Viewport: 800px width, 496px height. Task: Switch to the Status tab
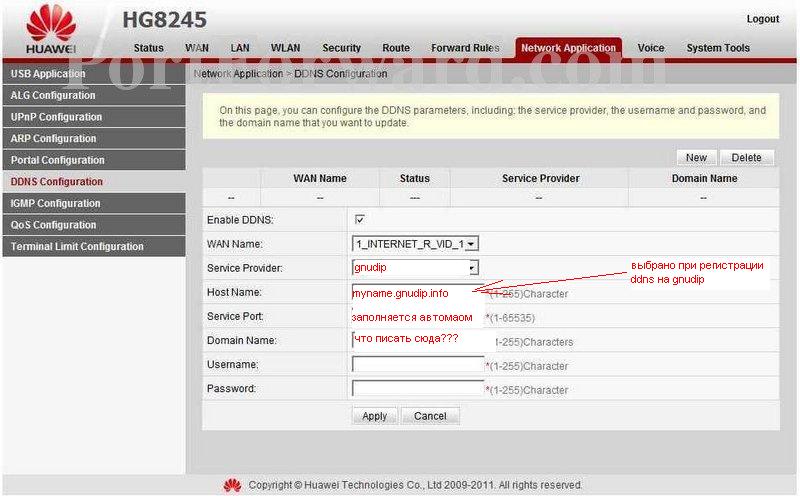148,48
